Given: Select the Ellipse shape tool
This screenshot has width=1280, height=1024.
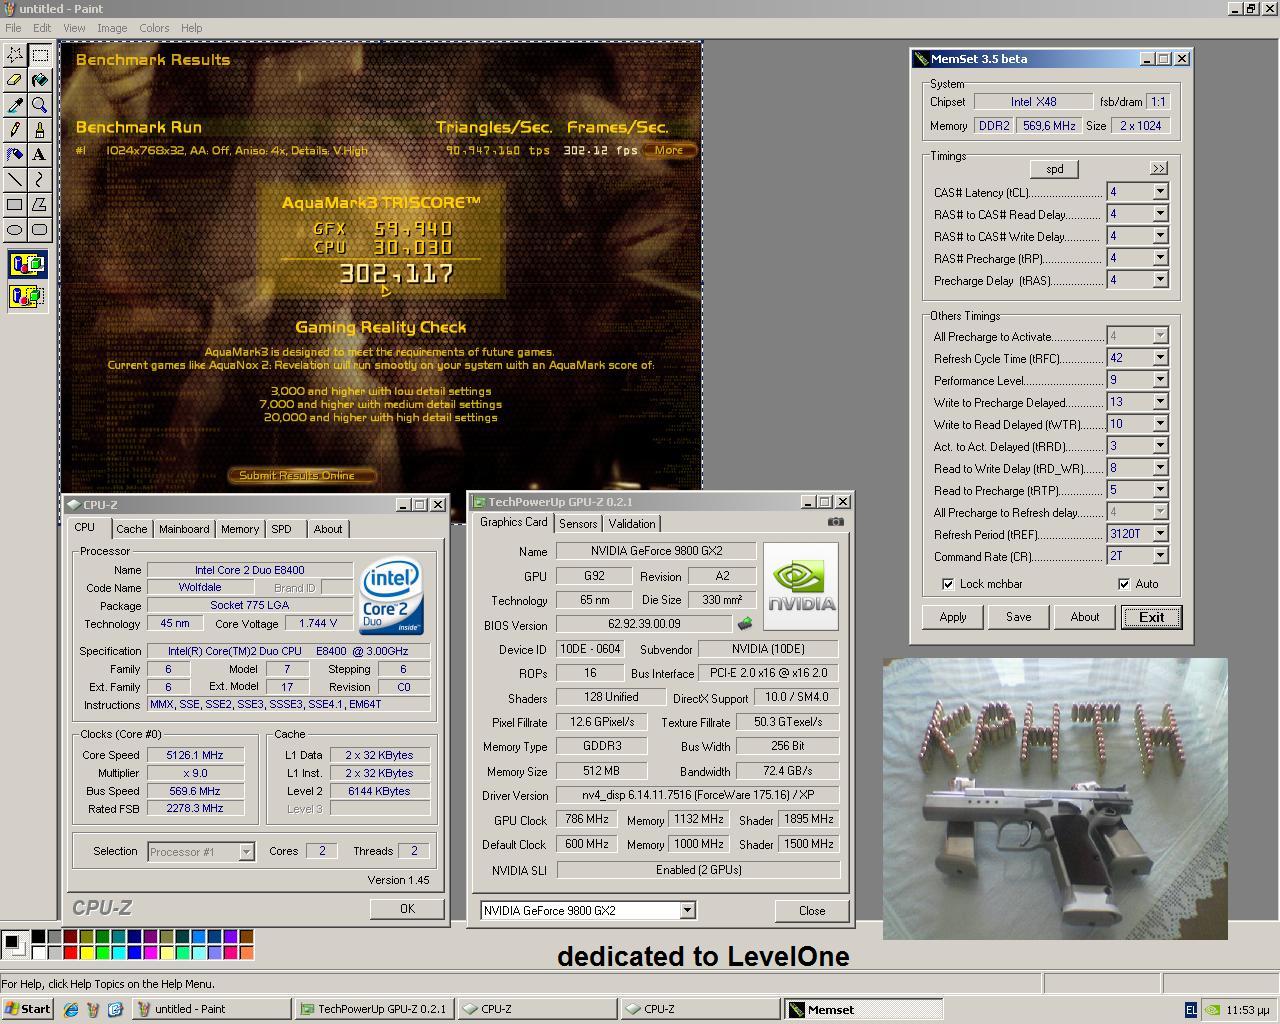Looking at the screenshot, I should [15, 229].
